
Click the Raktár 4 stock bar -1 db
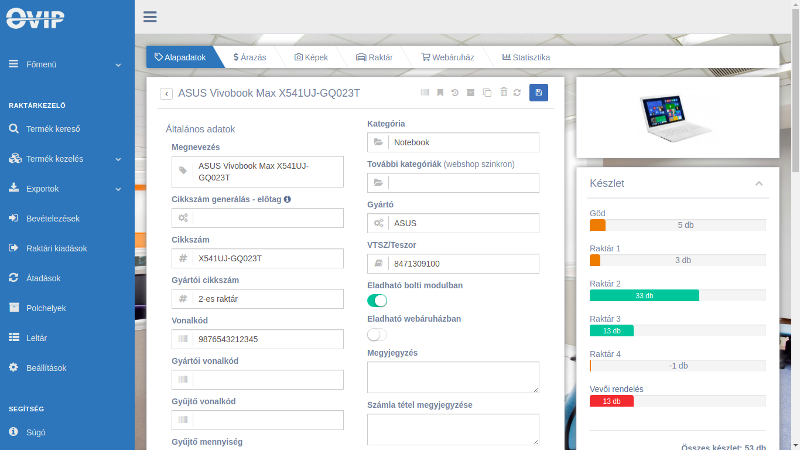point(678,366)
